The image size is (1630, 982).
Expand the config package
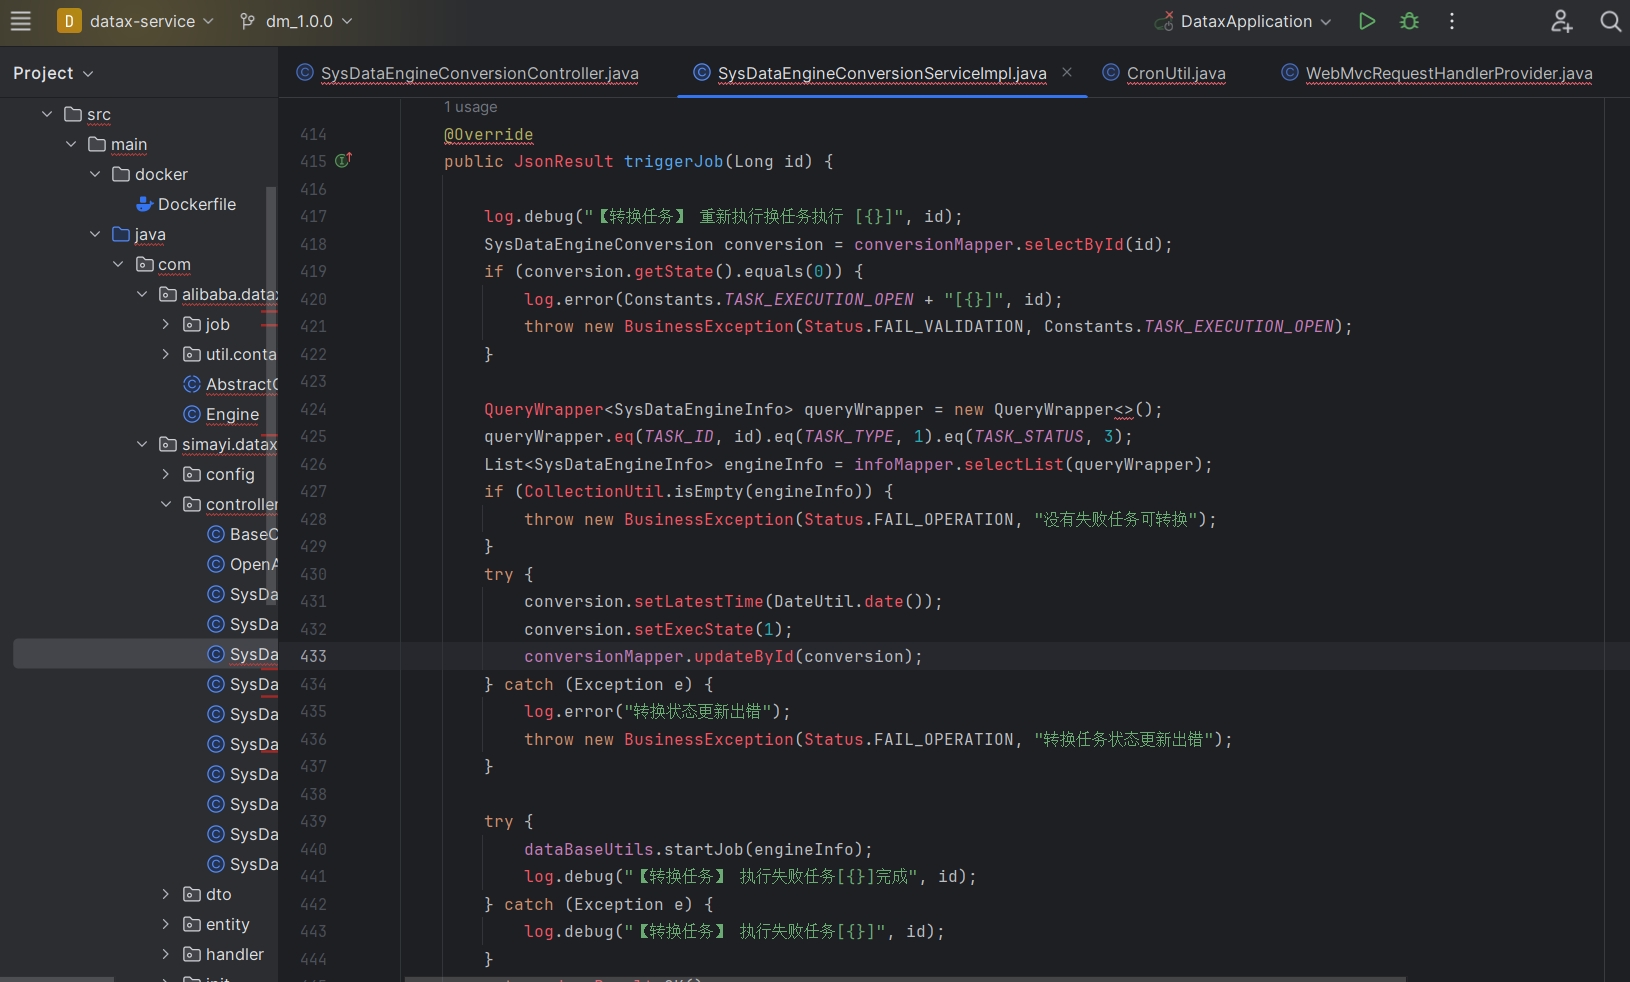point(166,474)
